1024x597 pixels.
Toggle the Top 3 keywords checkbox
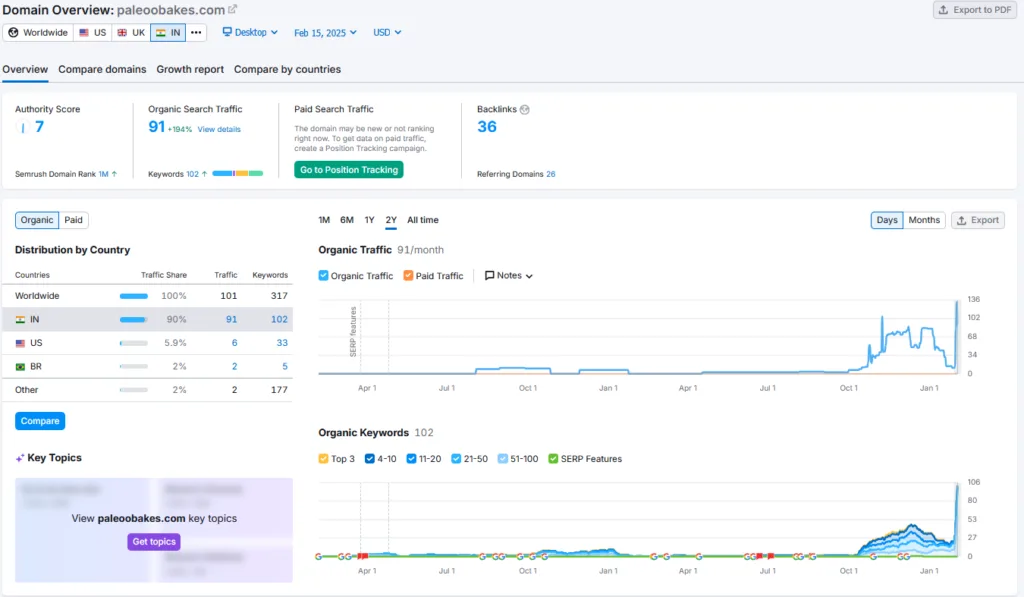coord(323,459)
